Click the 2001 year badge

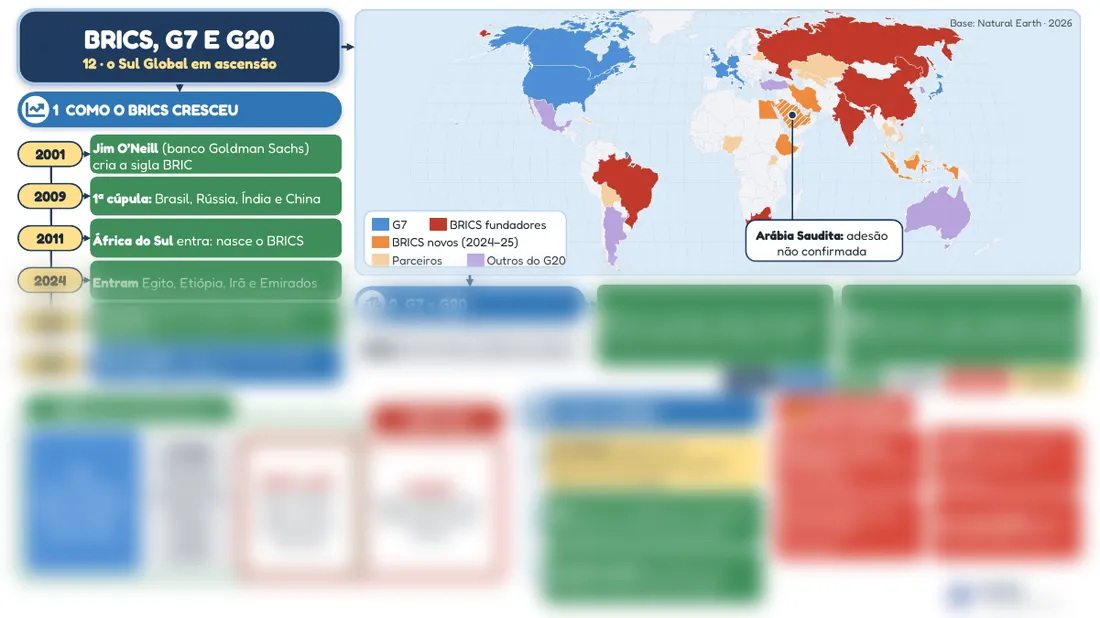tap(51, 154)
